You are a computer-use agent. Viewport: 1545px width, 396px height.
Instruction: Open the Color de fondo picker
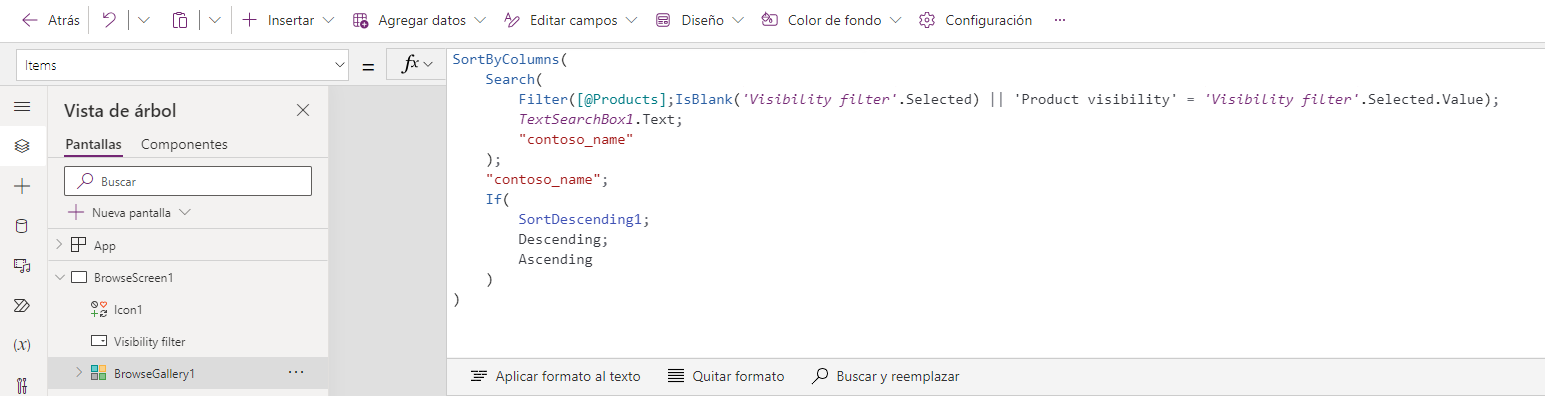tap(831, 20)
